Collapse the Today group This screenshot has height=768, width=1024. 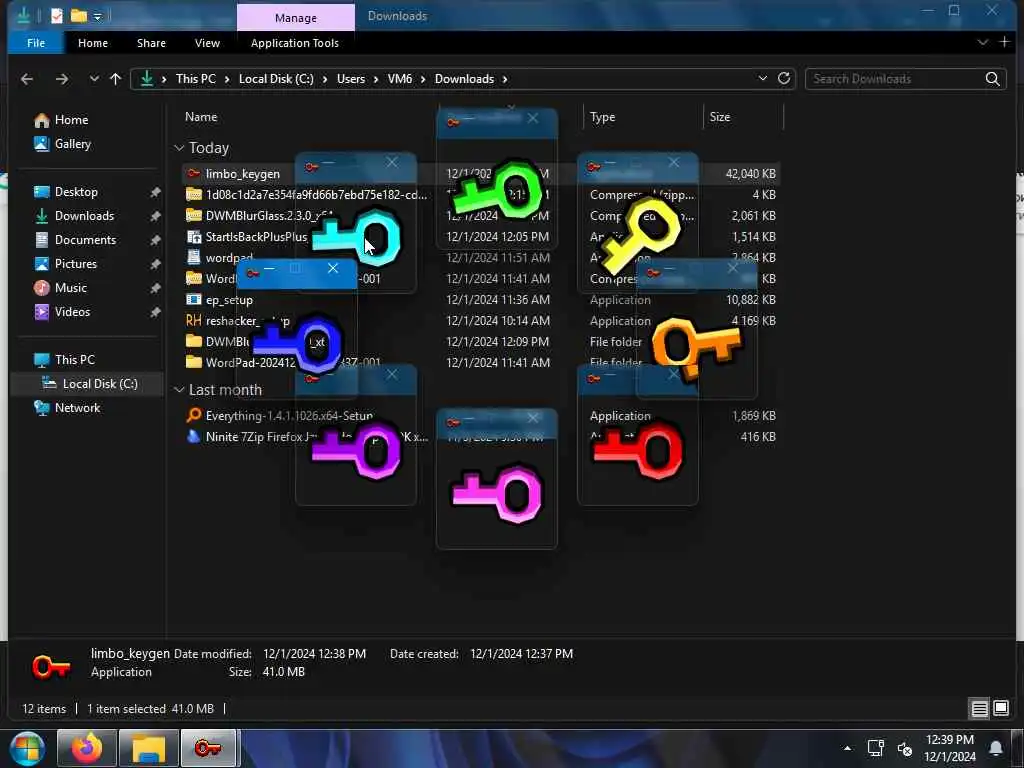[179, 148]
